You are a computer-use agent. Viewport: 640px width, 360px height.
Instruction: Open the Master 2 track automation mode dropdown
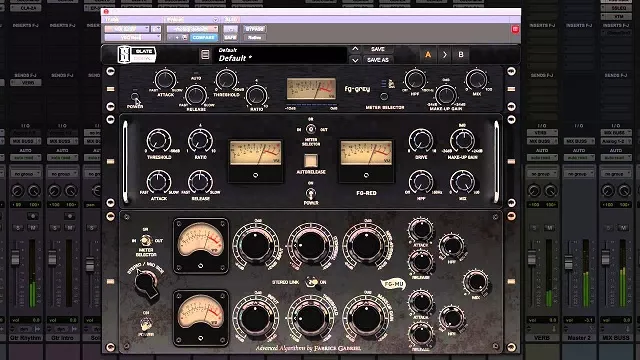579,158
